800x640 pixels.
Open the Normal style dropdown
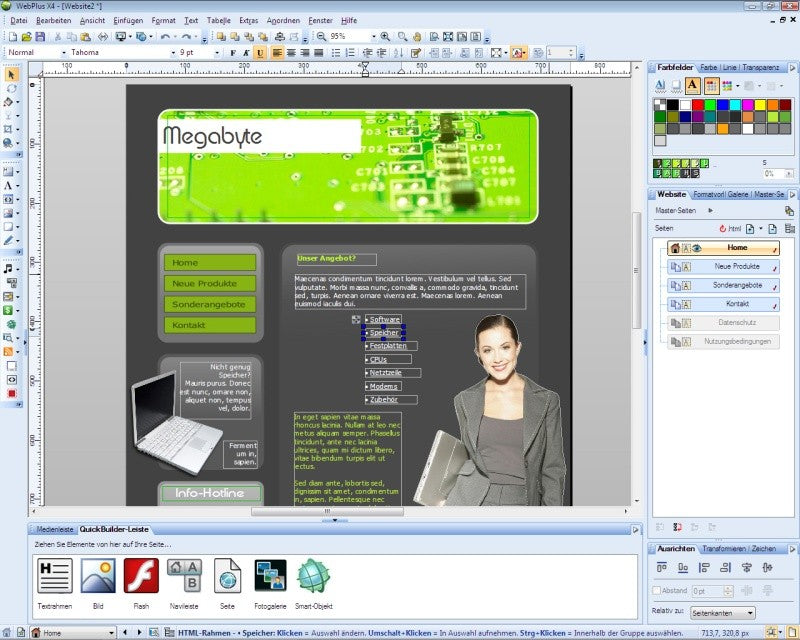coord(64,53)
